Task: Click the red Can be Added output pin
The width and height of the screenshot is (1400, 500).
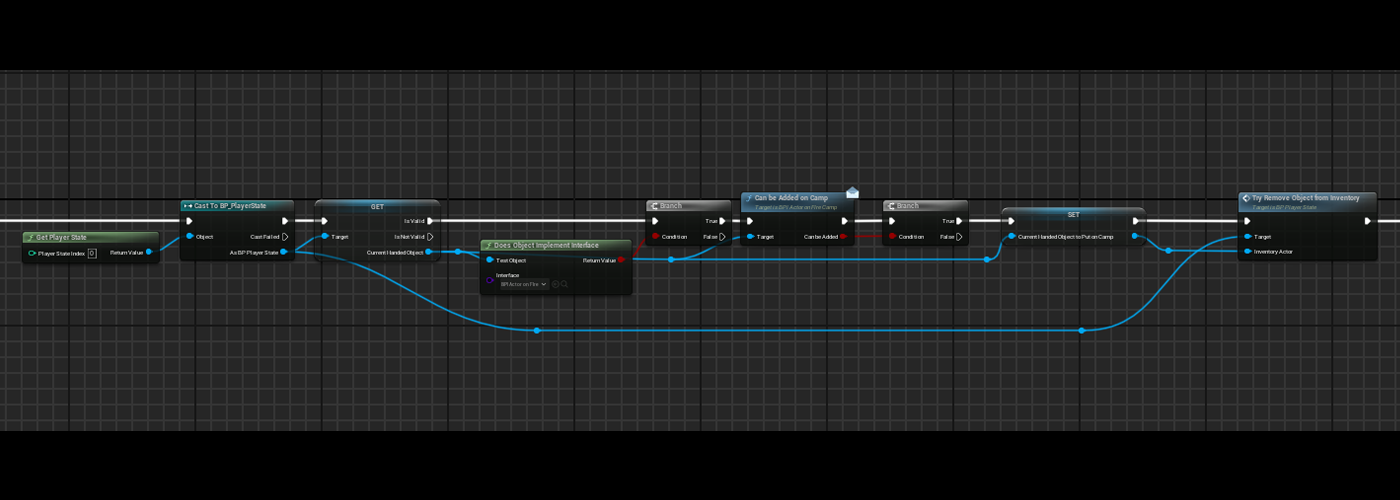Action: click(x=844, y=237)
